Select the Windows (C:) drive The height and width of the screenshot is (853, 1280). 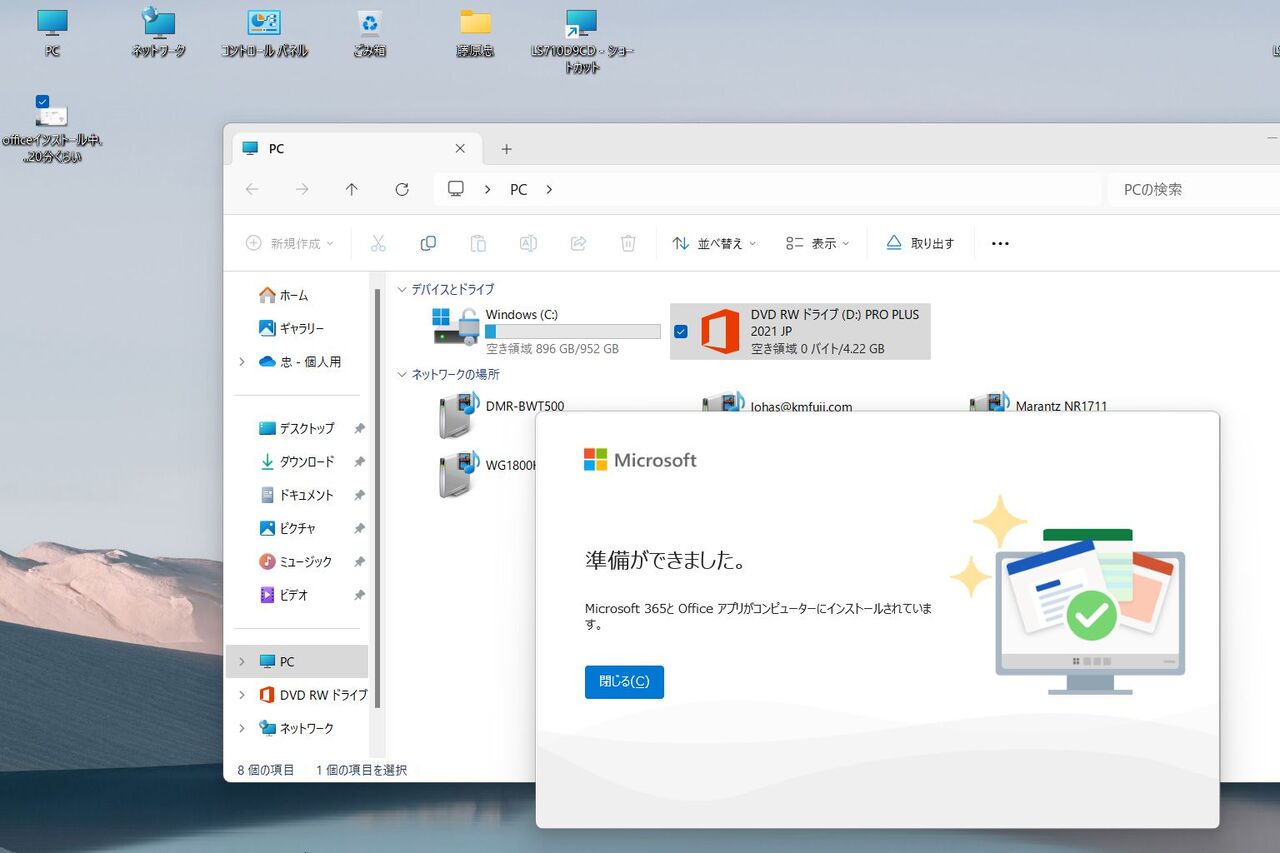[547, 331]
